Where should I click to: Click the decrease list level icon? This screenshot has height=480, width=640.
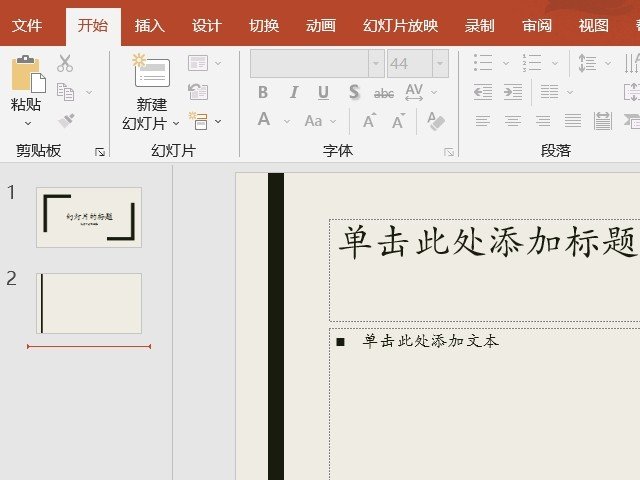[483, 92]
